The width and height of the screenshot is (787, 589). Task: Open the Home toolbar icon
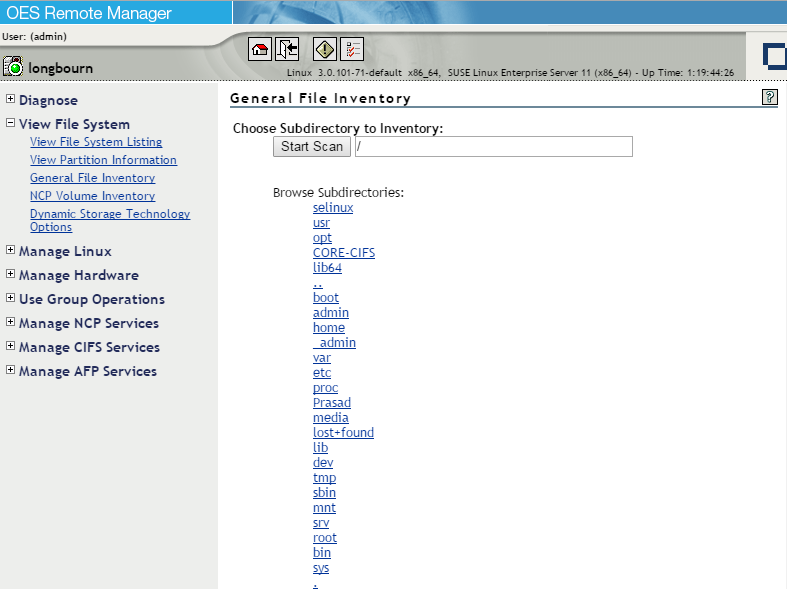click(x=259, y=49)
